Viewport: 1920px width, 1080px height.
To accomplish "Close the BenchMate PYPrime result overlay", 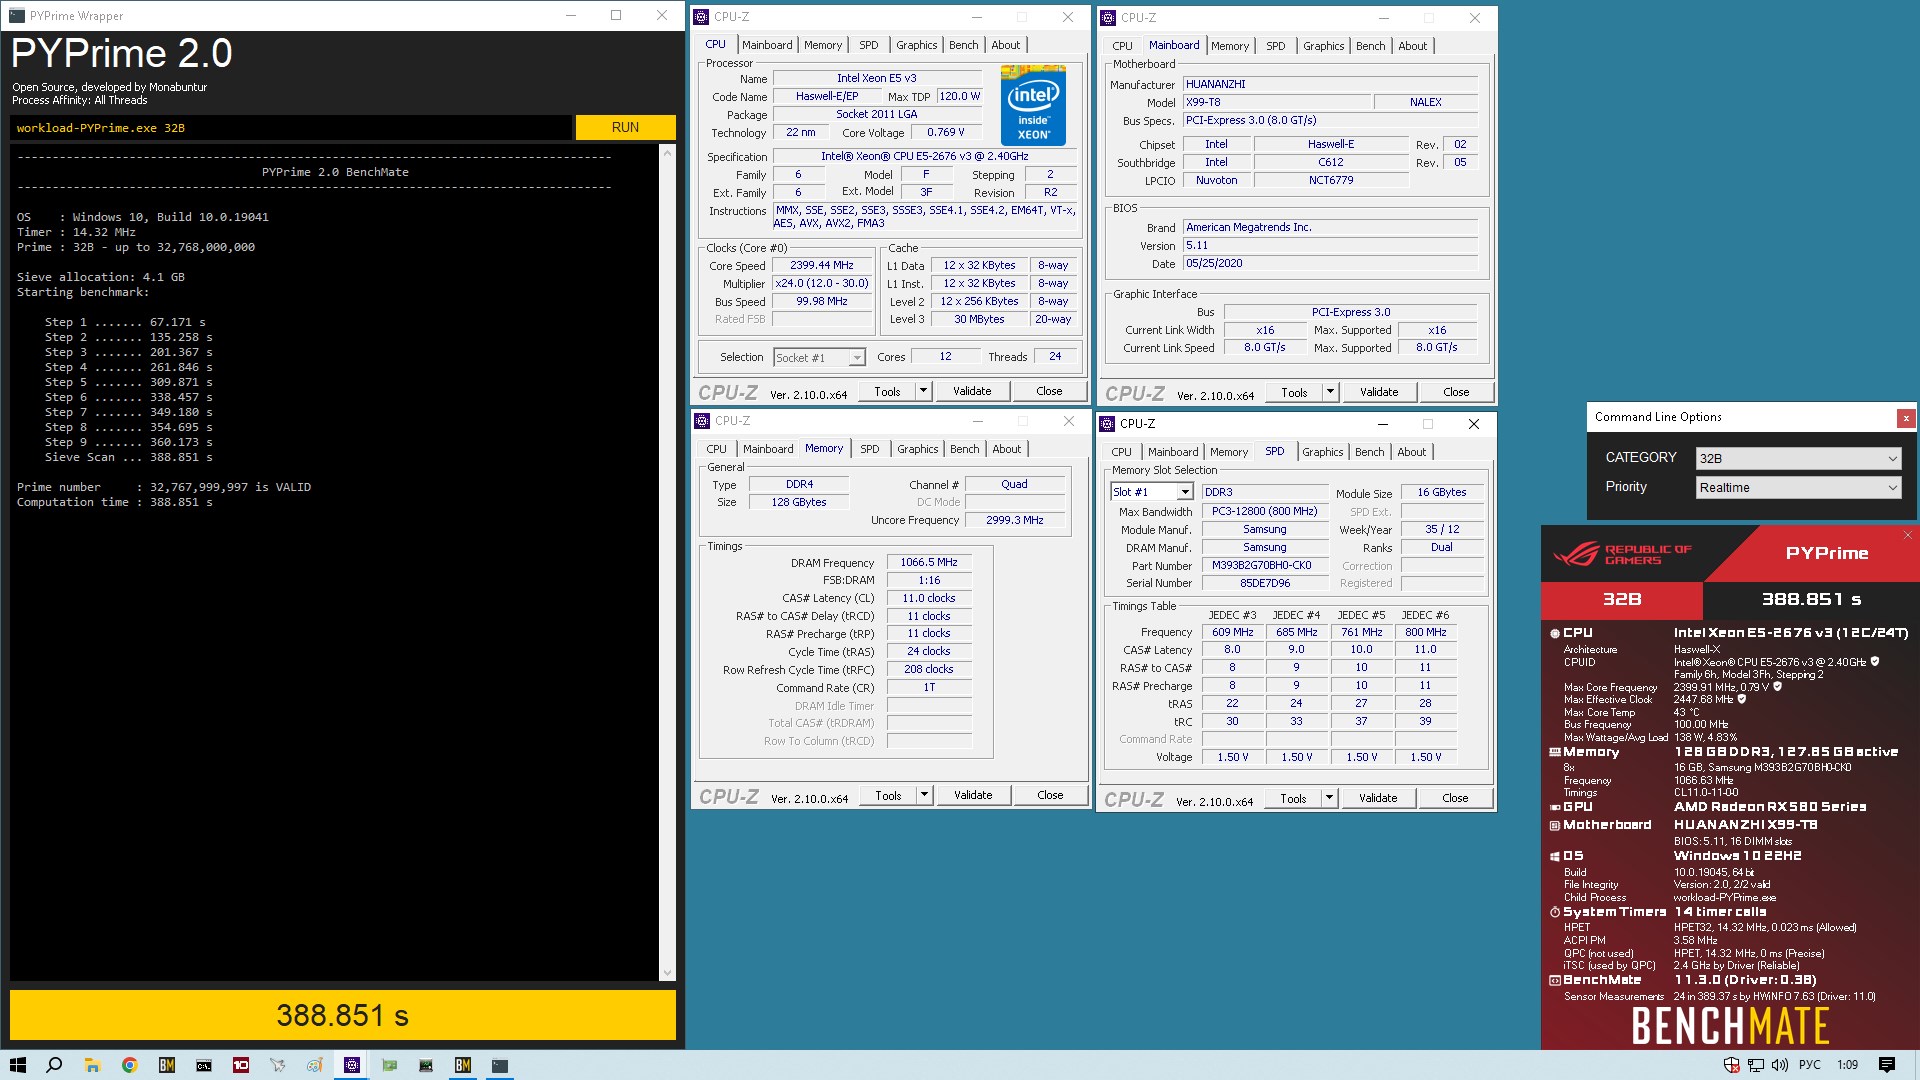I will coord(1908,535).
